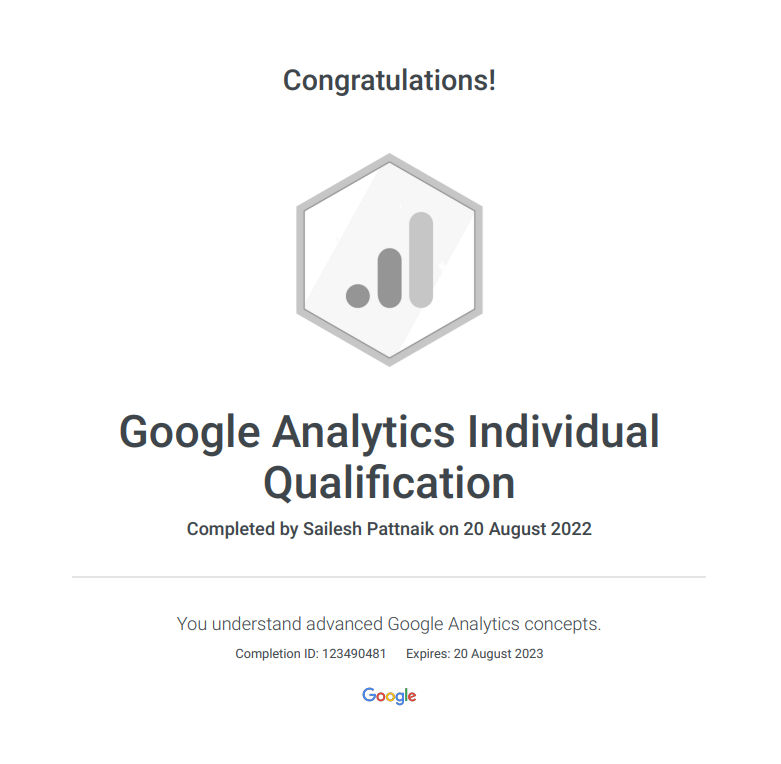Click the word Qualification in the title
This screenshot has width=781, height=764.
coord(389,483)
